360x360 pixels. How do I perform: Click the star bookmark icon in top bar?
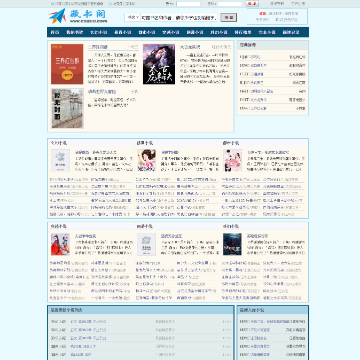pyautogui.click(x=52, y=4)
